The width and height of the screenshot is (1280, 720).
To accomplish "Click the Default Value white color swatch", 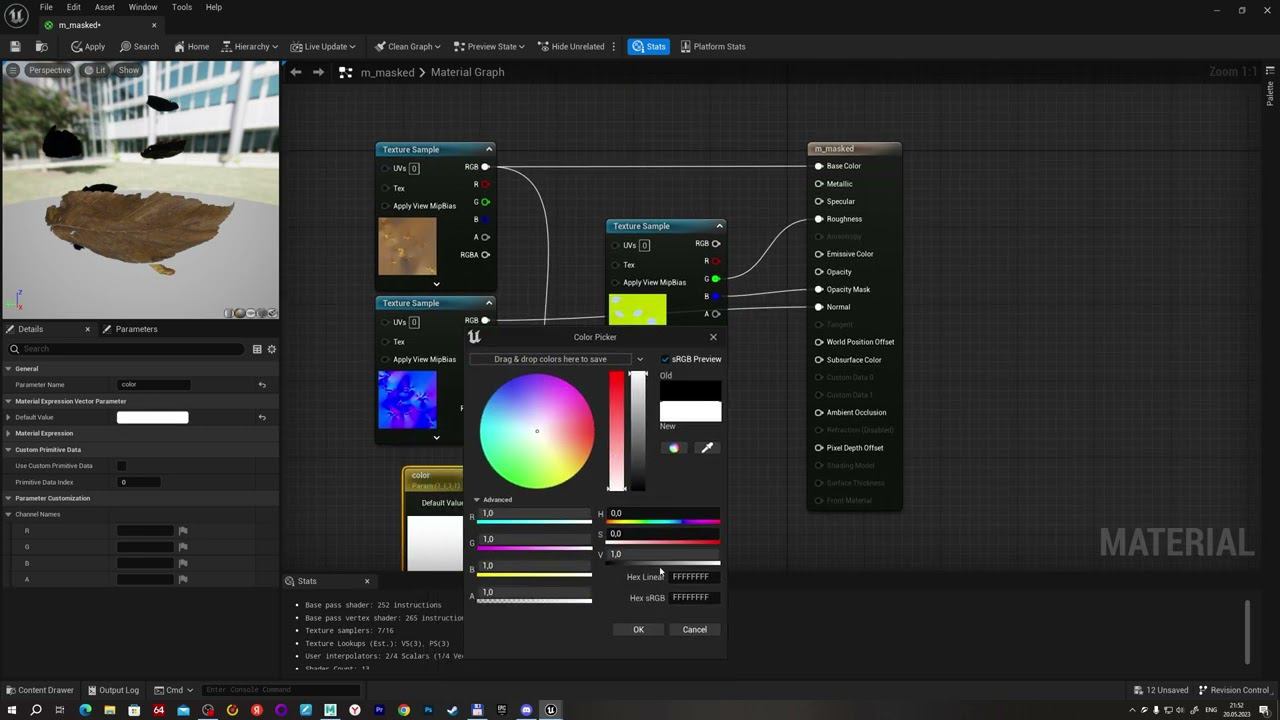I will click(152, 417).
